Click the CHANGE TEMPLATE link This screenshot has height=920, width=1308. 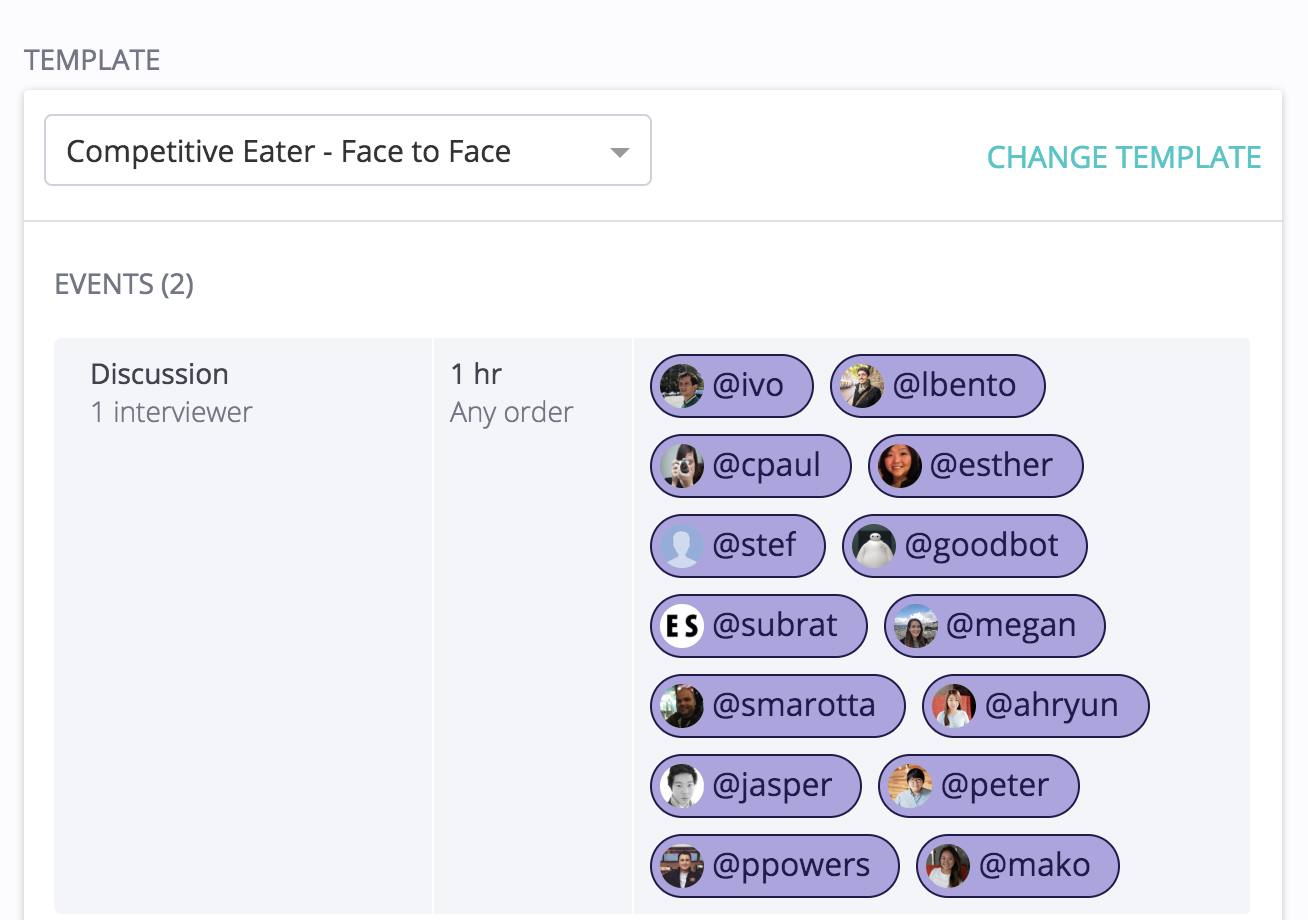(1124, 157)
